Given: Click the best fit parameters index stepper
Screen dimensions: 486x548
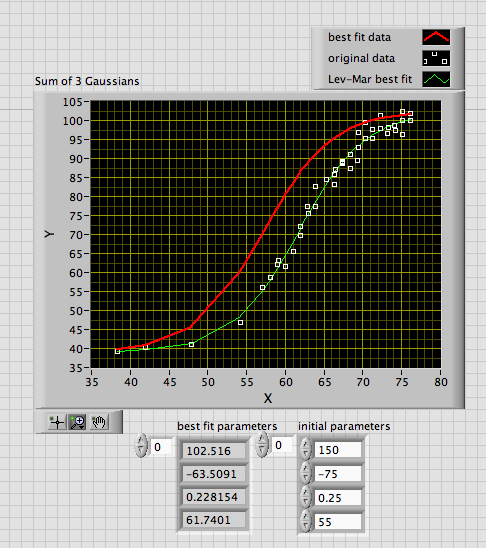Looking at the screenshot, I should (142, 445).
